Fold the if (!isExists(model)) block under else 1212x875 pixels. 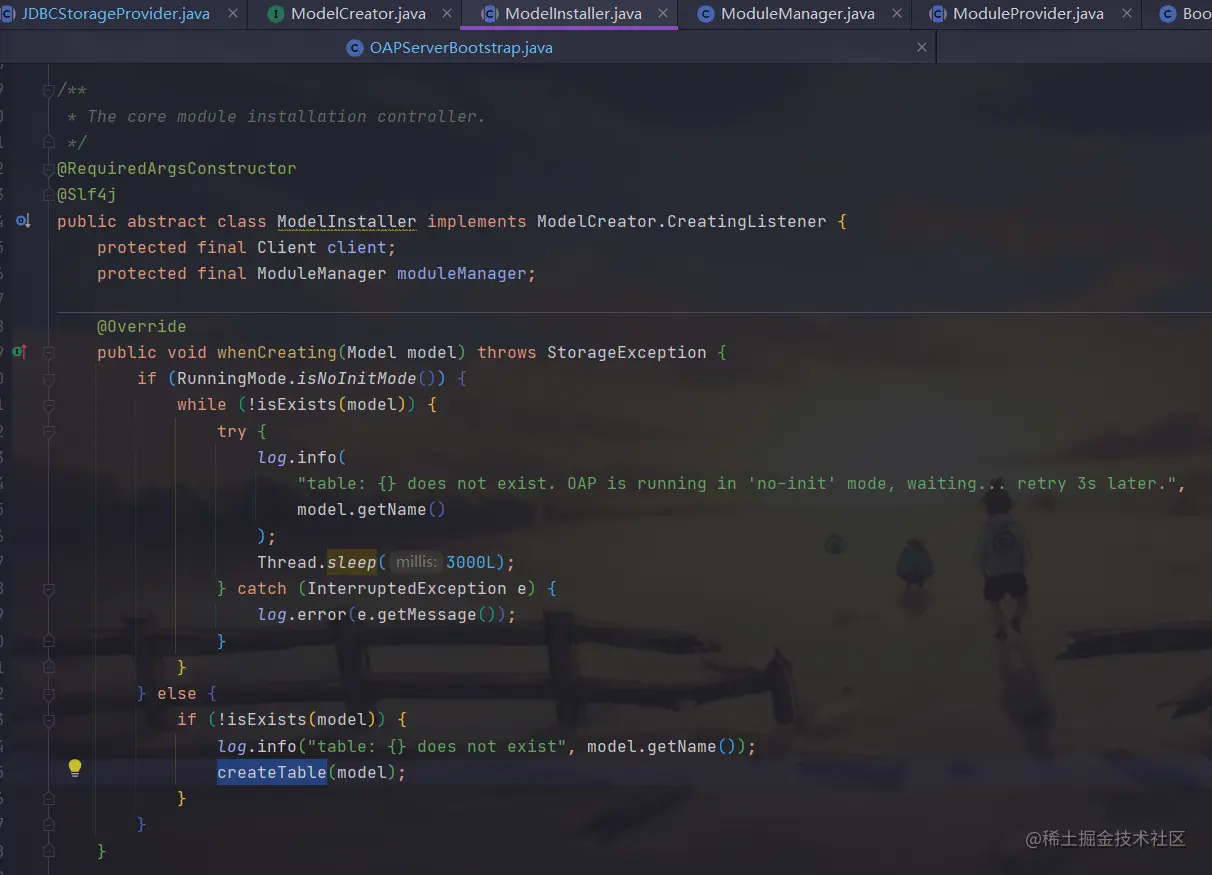[x=48, y=719]
